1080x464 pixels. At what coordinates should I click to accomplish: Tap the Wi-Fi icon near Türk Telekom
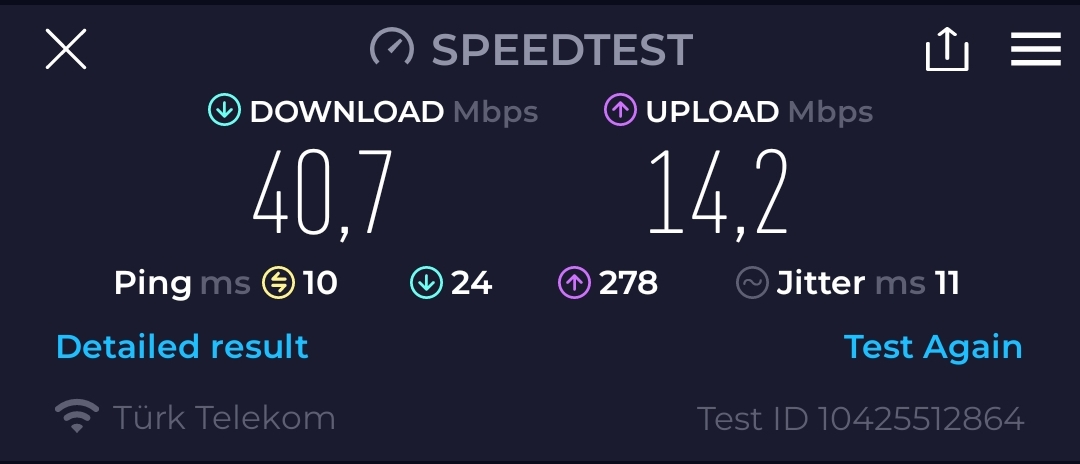coord(76,416)
